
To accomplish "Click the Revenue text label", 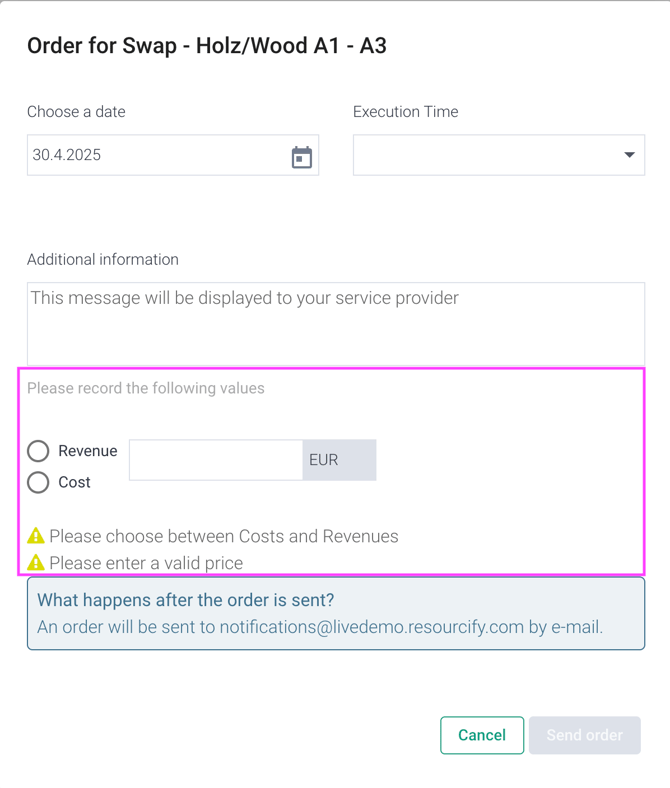I will (x=88, y=451).
